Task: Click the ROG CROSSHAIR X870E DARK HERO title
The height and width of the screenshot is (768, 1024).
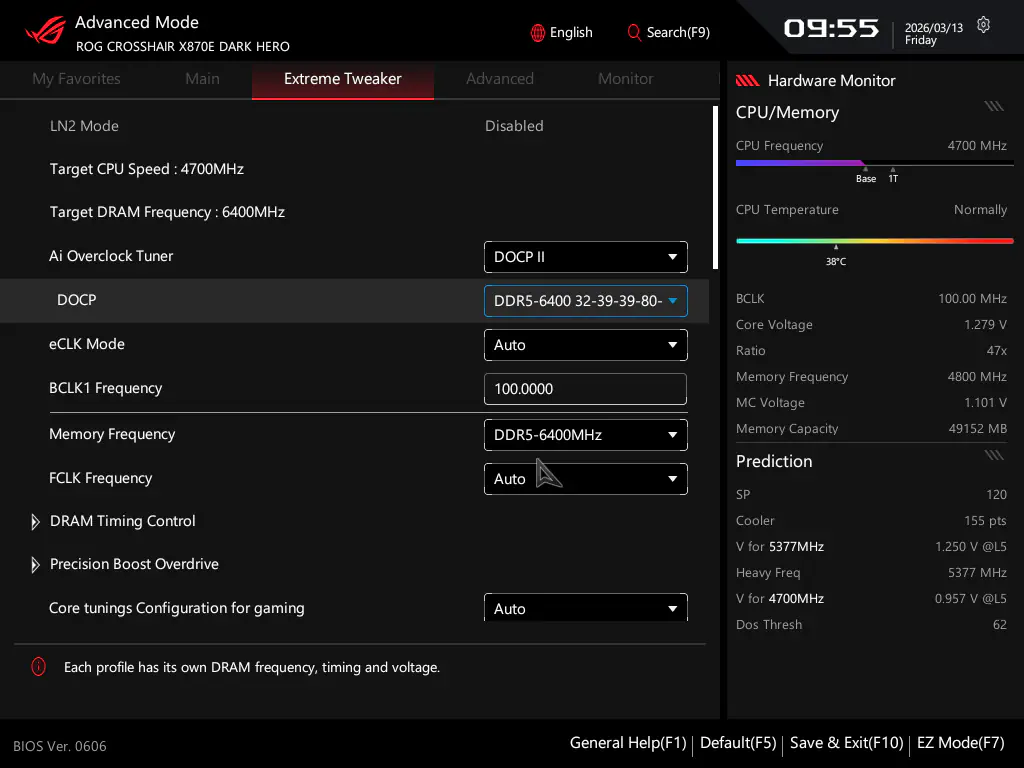Action: tap(183, 46)
